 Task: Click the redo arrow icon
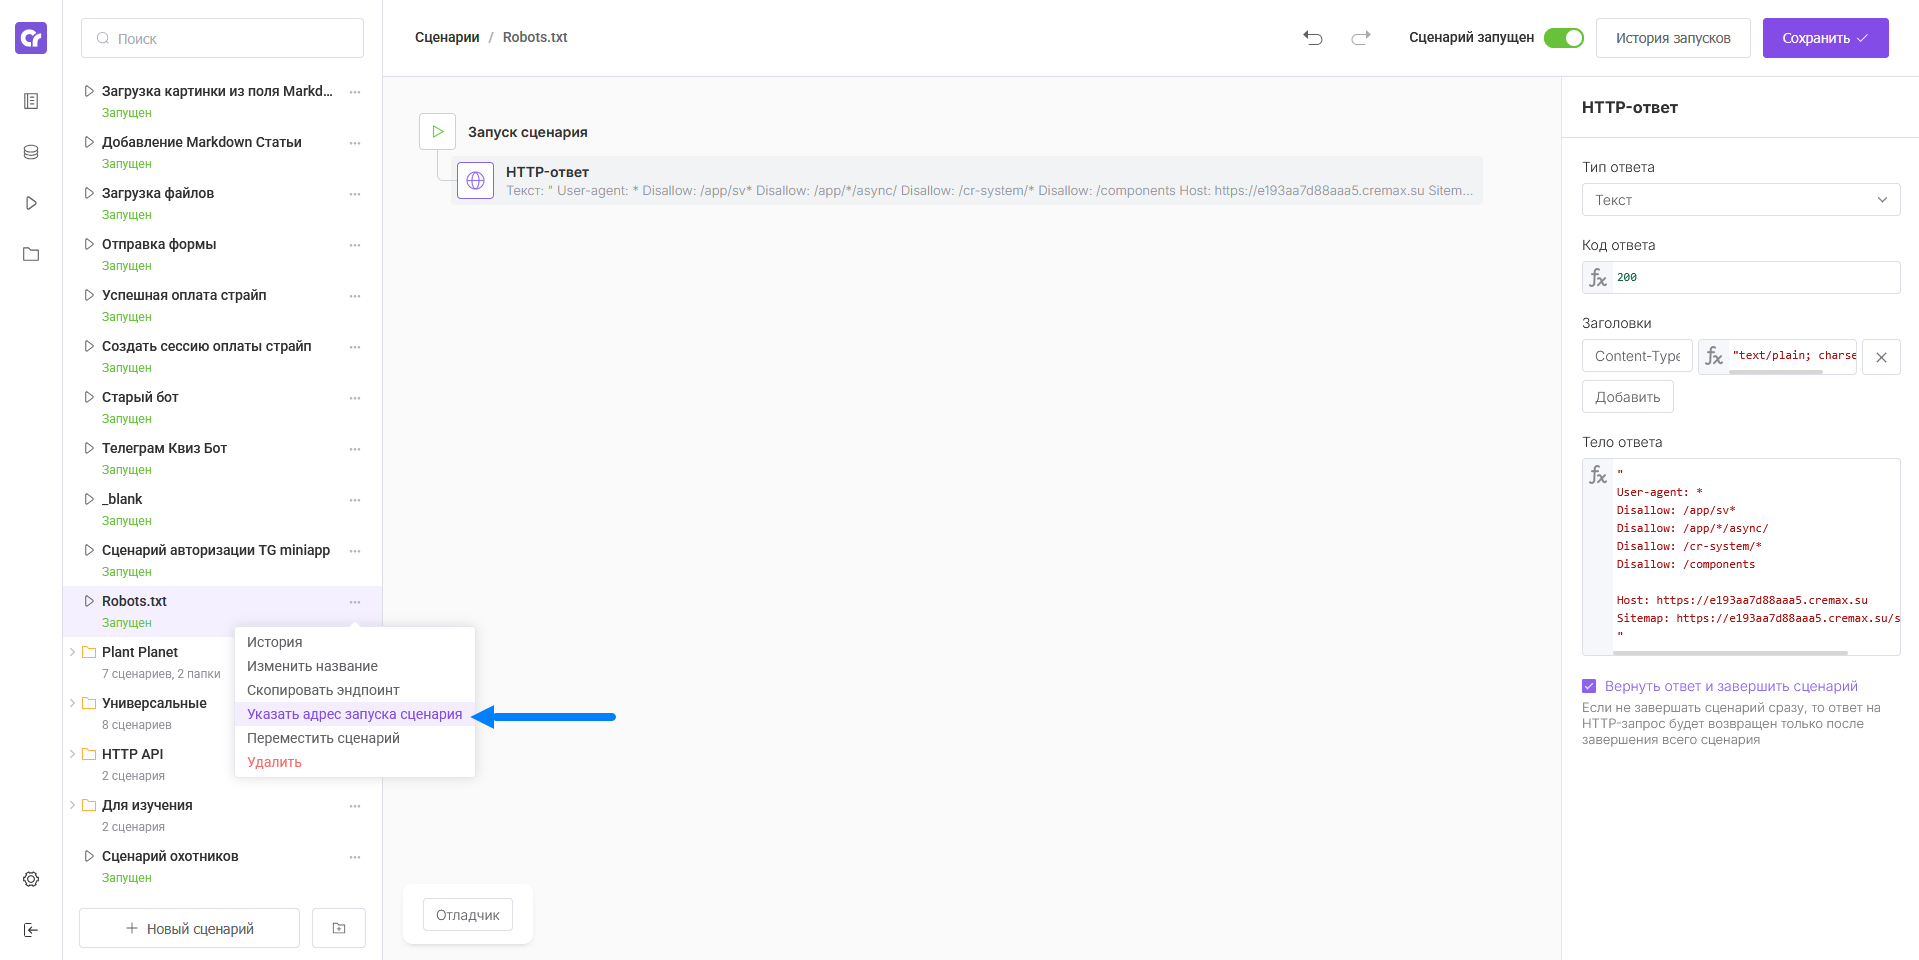1361,38
